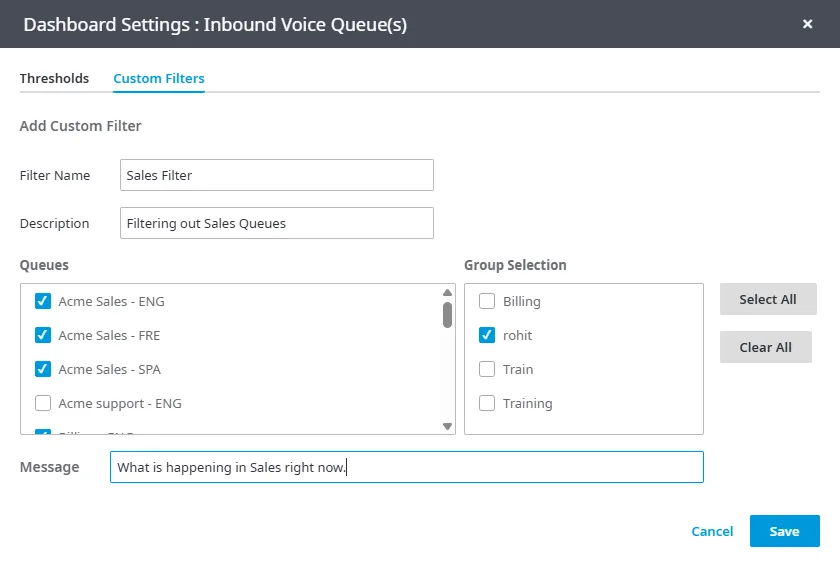Check the Train group checkbox
The height and width of the screenshot is (571, 840).
click(486, 369)
